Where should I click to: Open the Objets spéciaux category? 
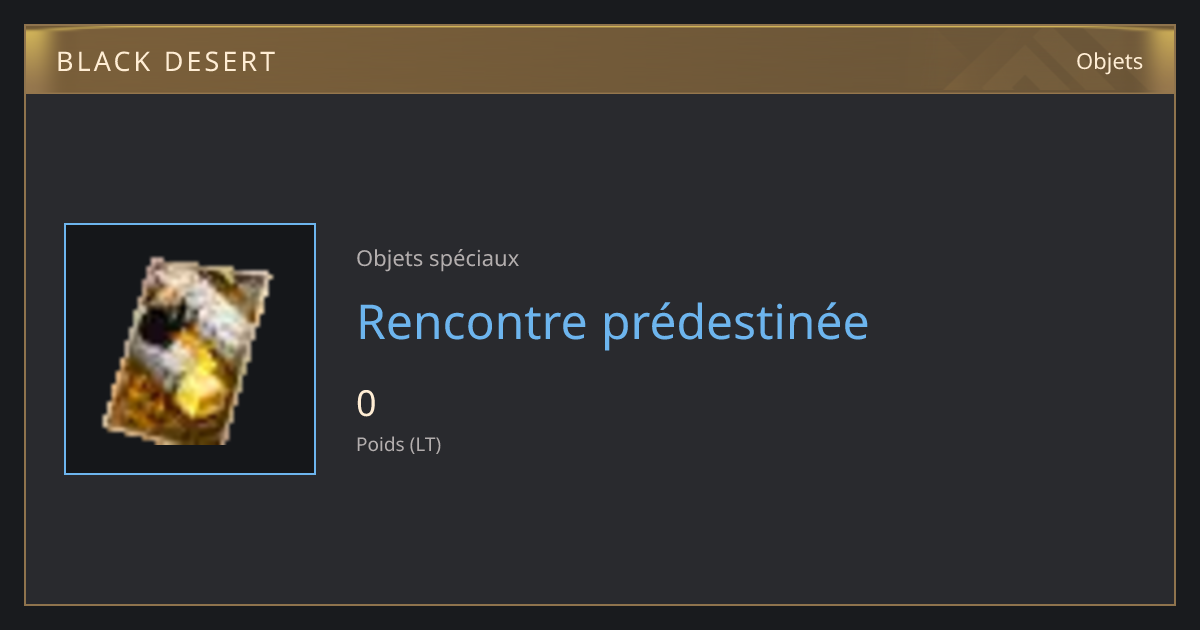click(x=437, y=258)
